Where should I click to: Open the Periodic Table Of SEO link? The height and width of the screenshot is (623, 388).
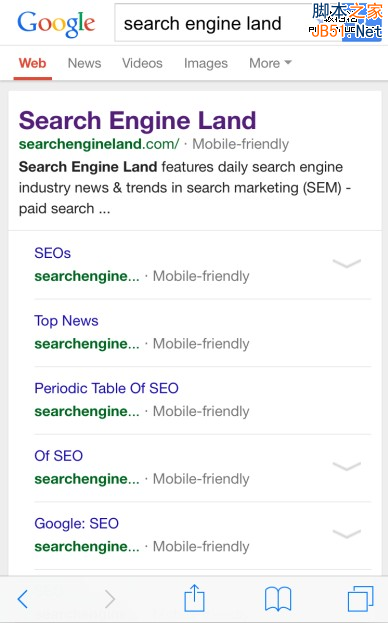pyautogui.click(x=106, y=388)
